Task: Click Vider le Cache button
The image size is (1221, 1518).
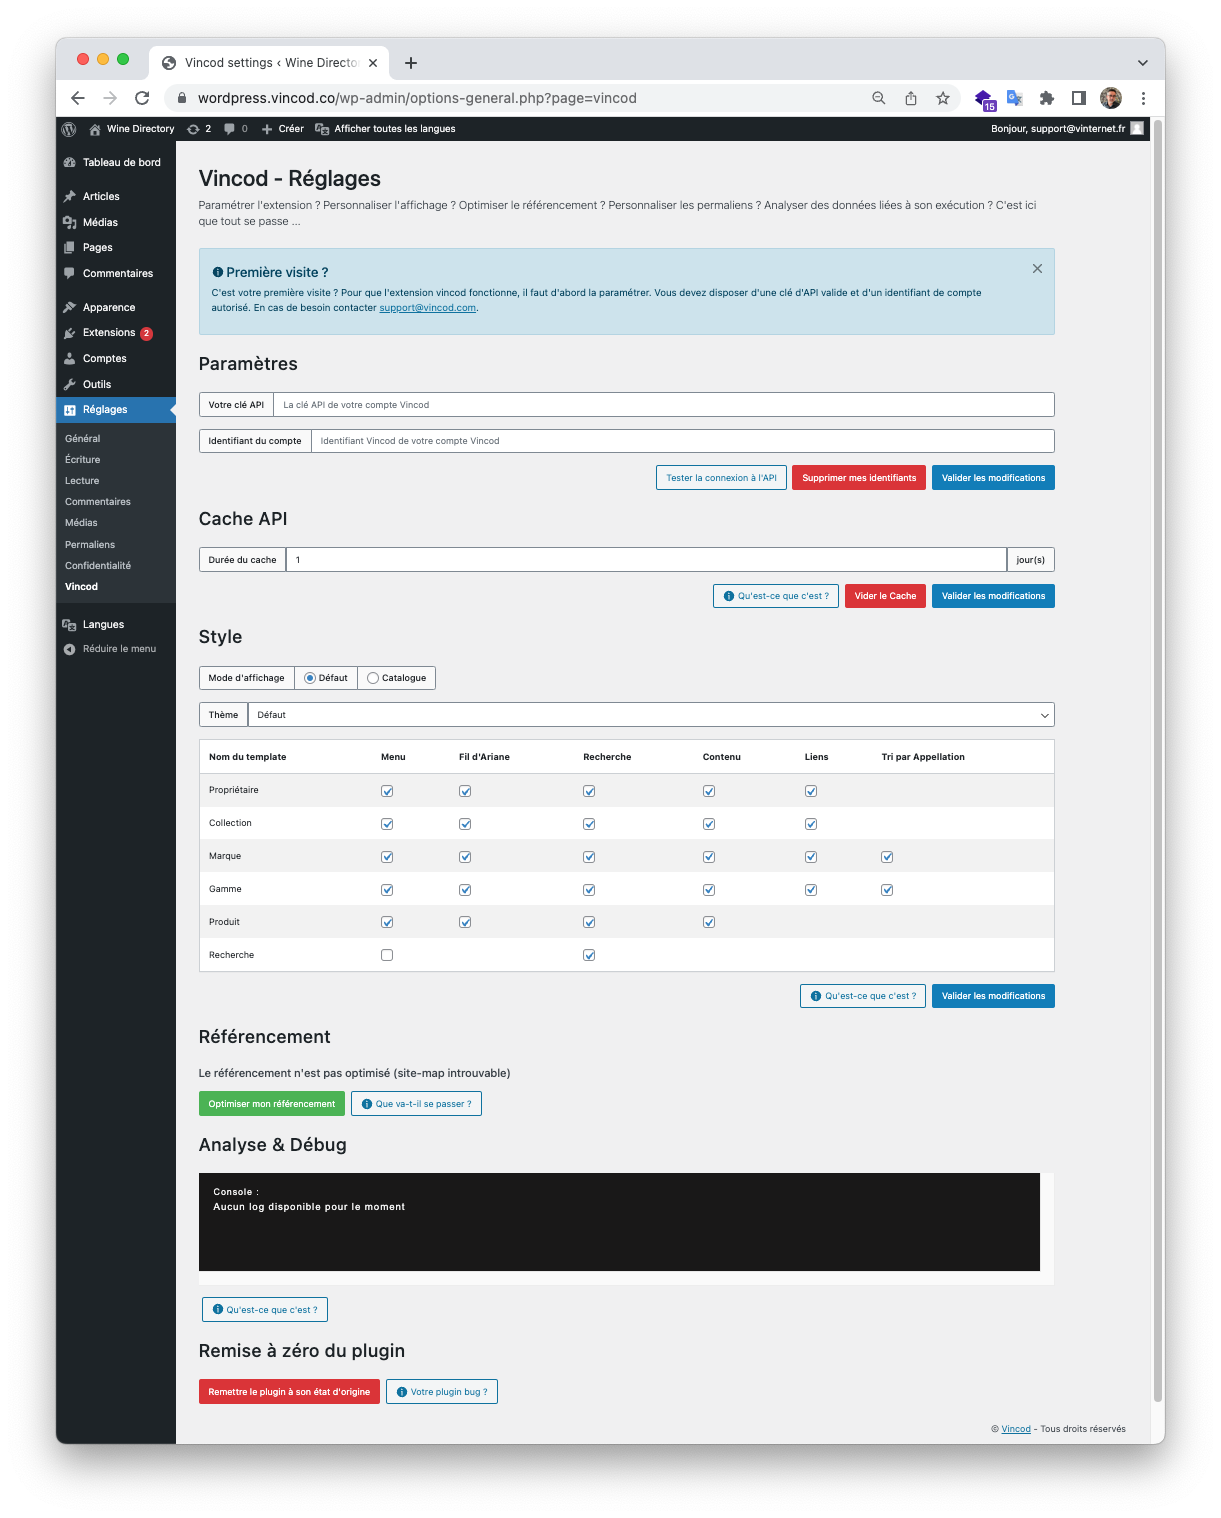Action: tap(885, 596)
